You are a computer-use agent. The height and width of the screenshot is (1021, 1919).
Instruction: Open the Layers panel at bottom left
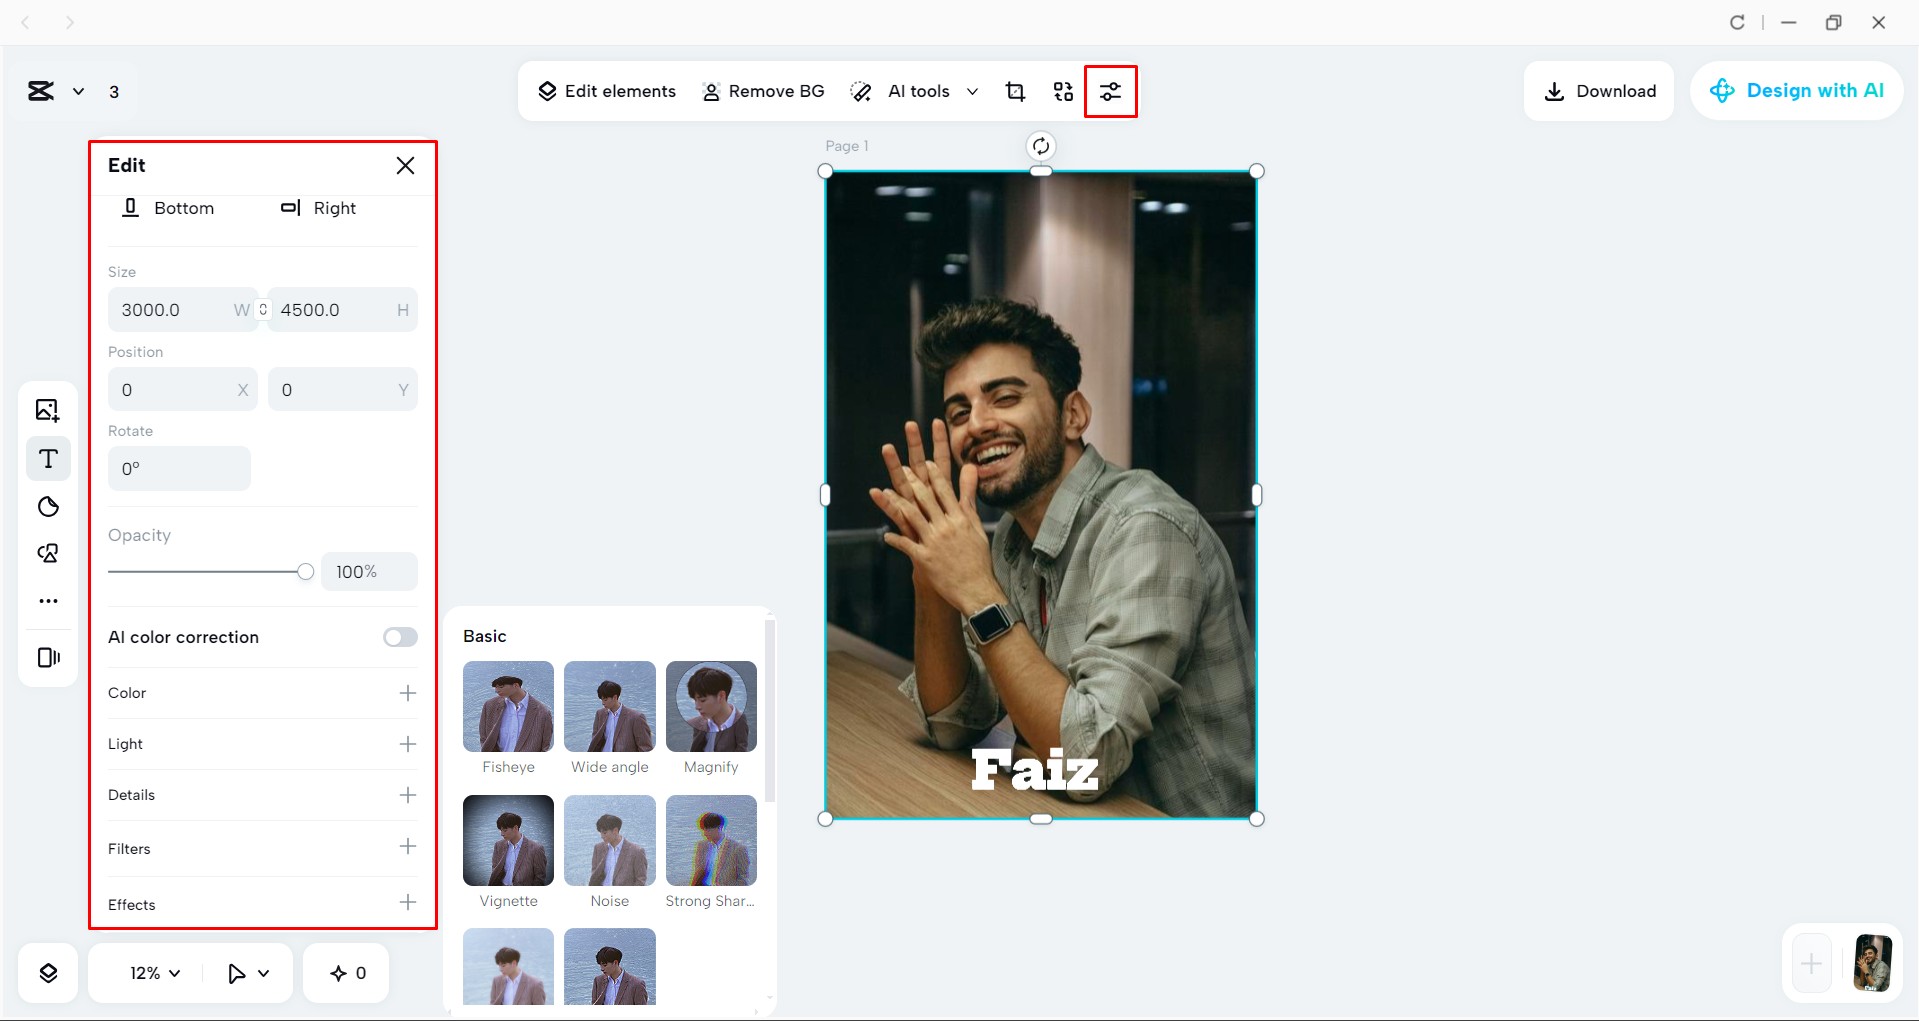(x=47, y=972)
